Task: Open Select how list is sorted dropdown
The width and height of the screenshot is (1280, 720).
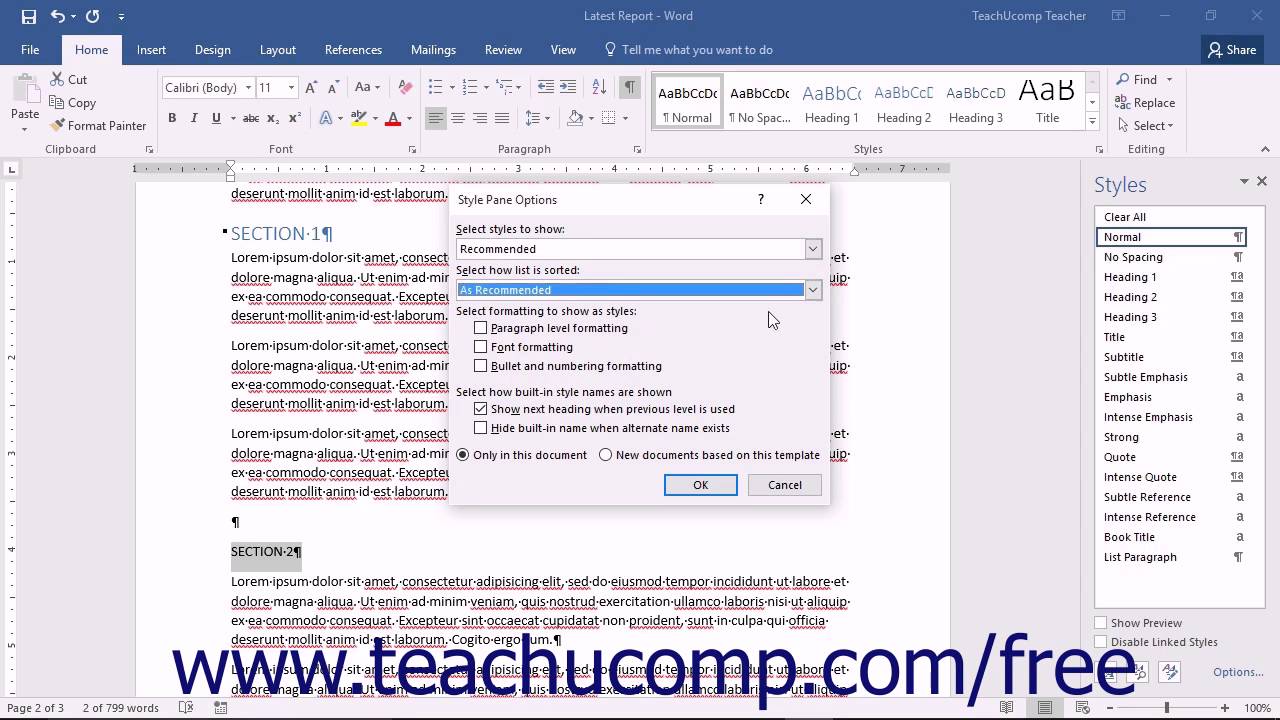Action: [813, 290]
